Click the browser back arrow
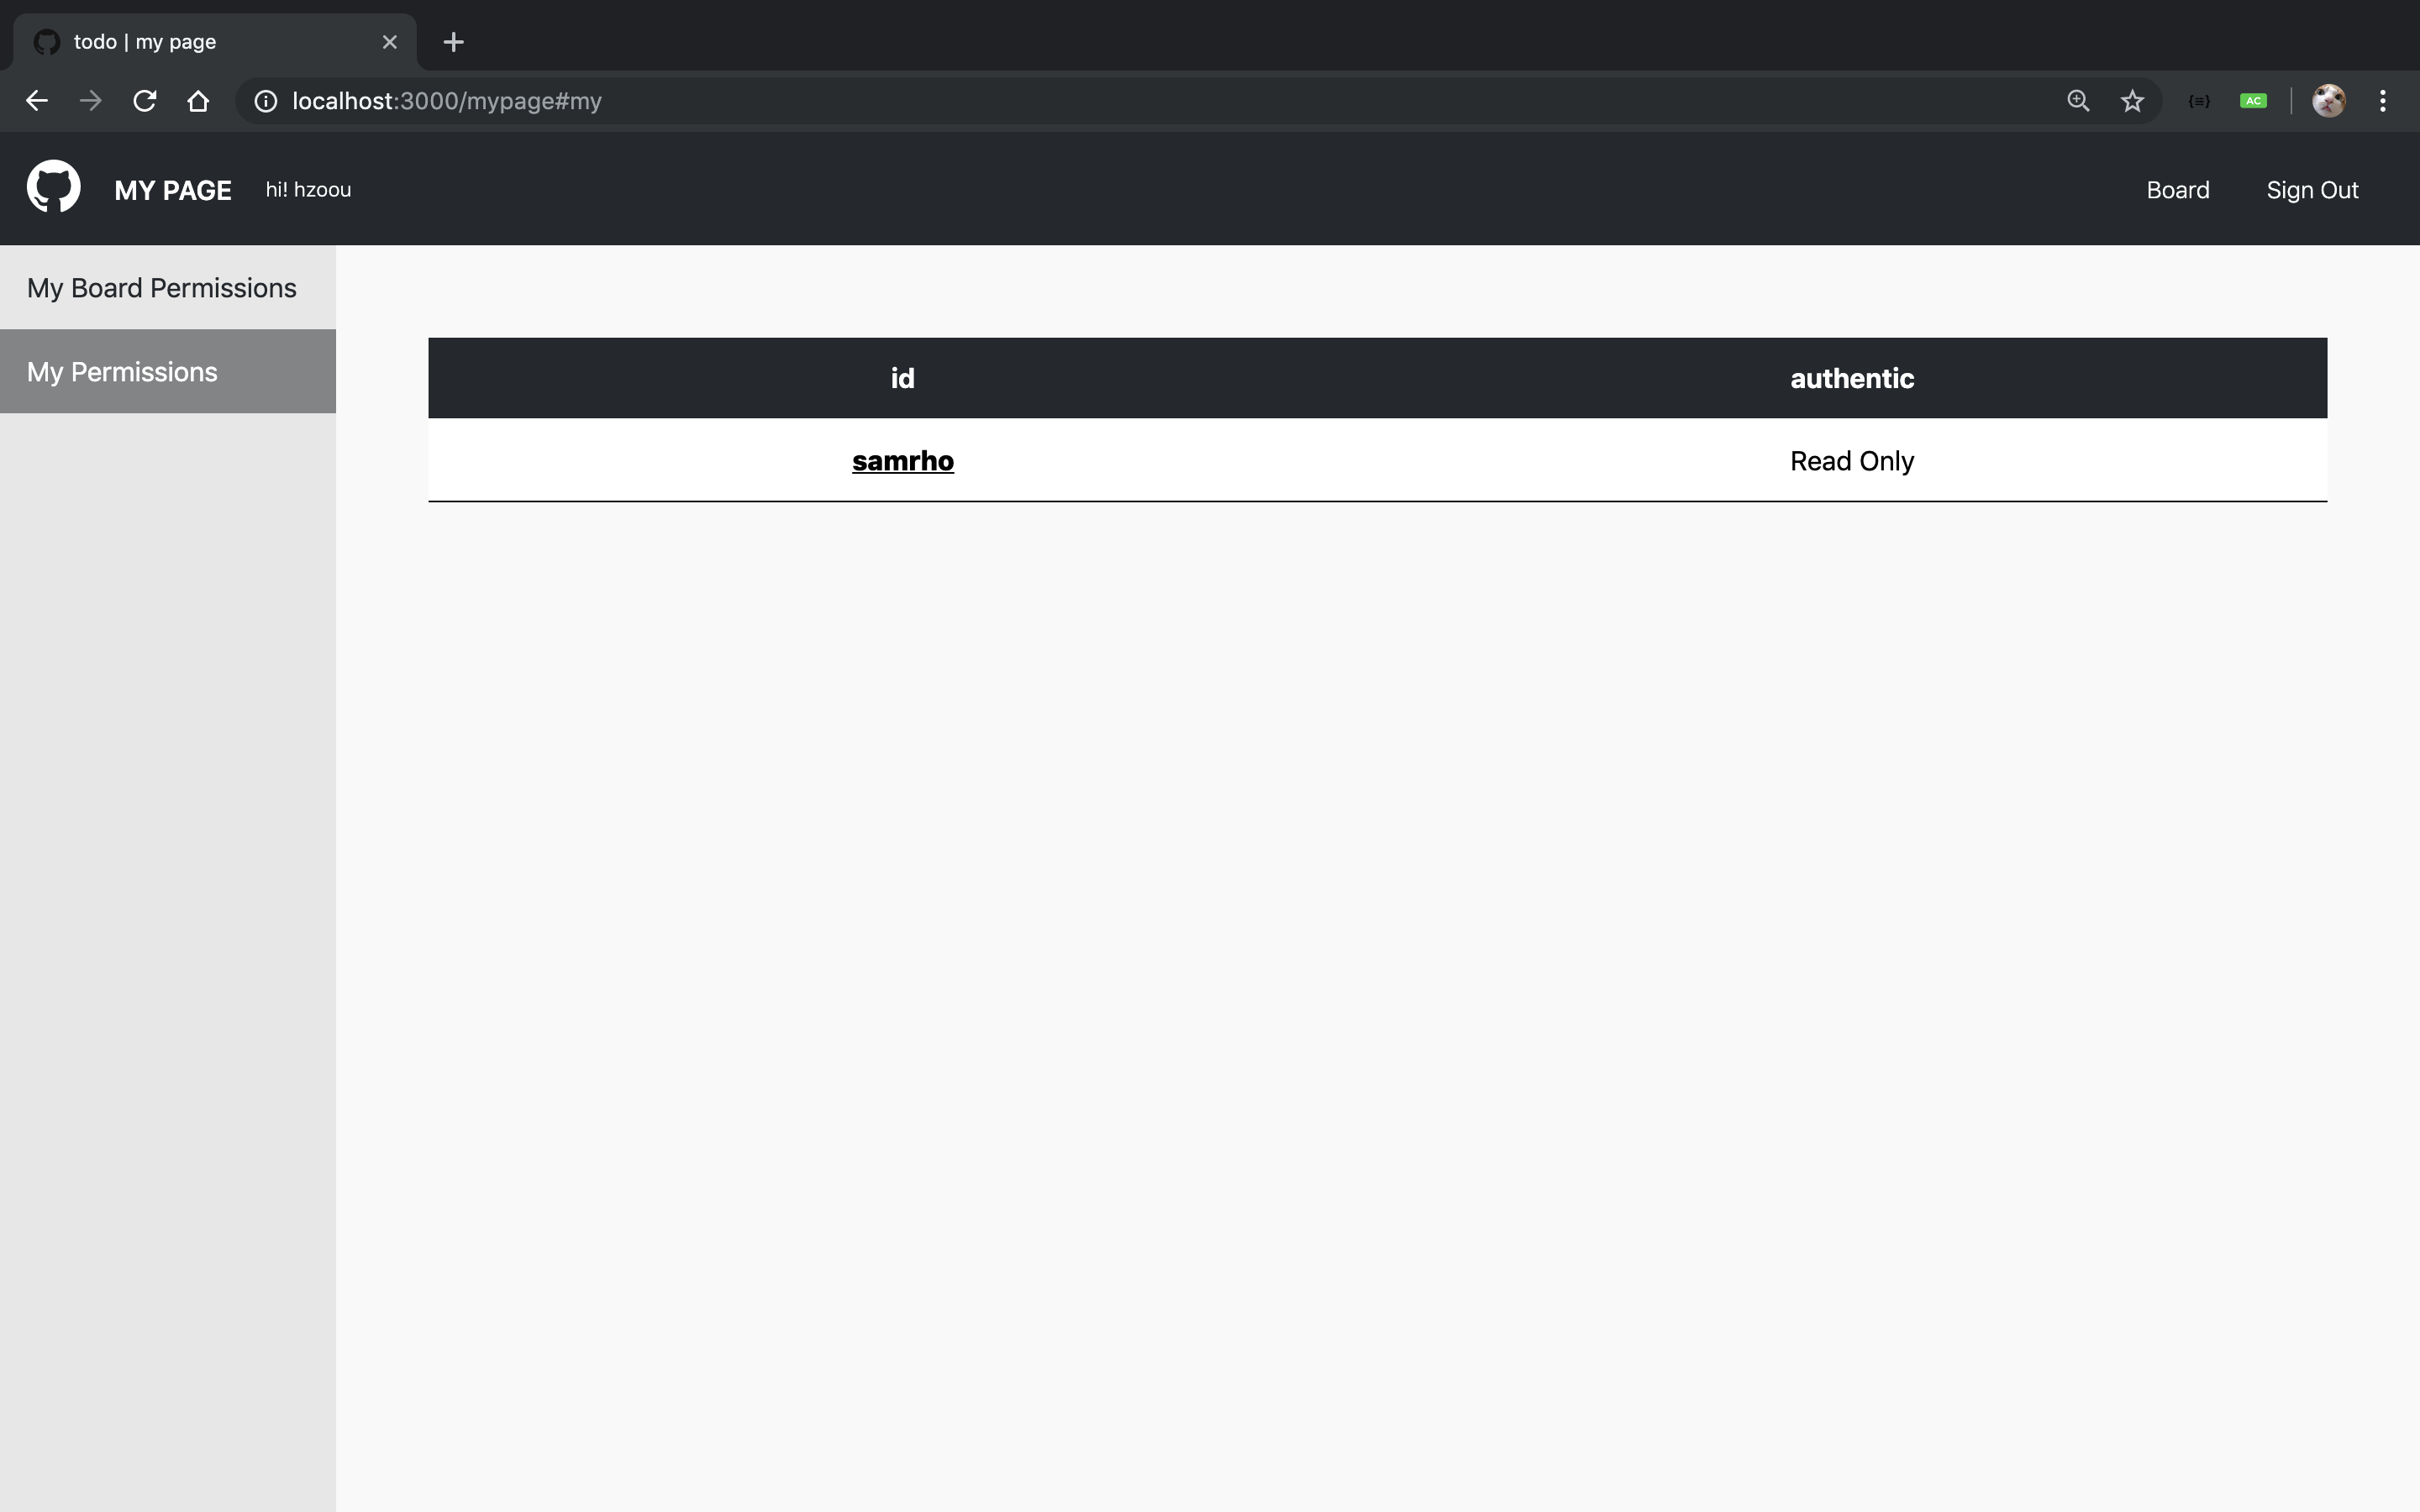Viewport: 2420px width, 1512px height. point(37,101)
